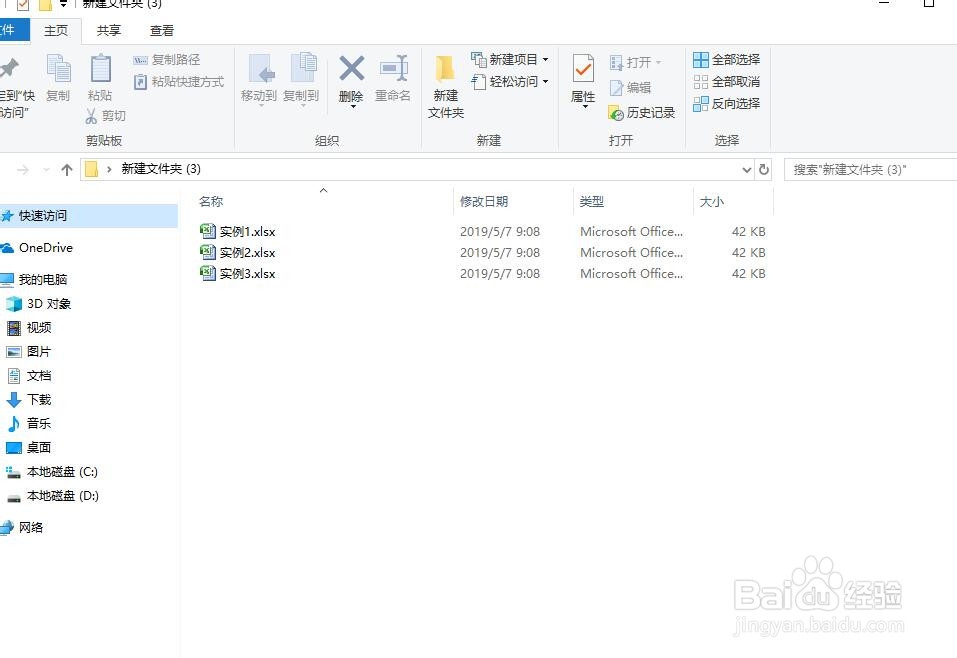Viewport: 957px width, 658px height.
Task: Expand the address bar dropdown arrow
Action: 746,169
